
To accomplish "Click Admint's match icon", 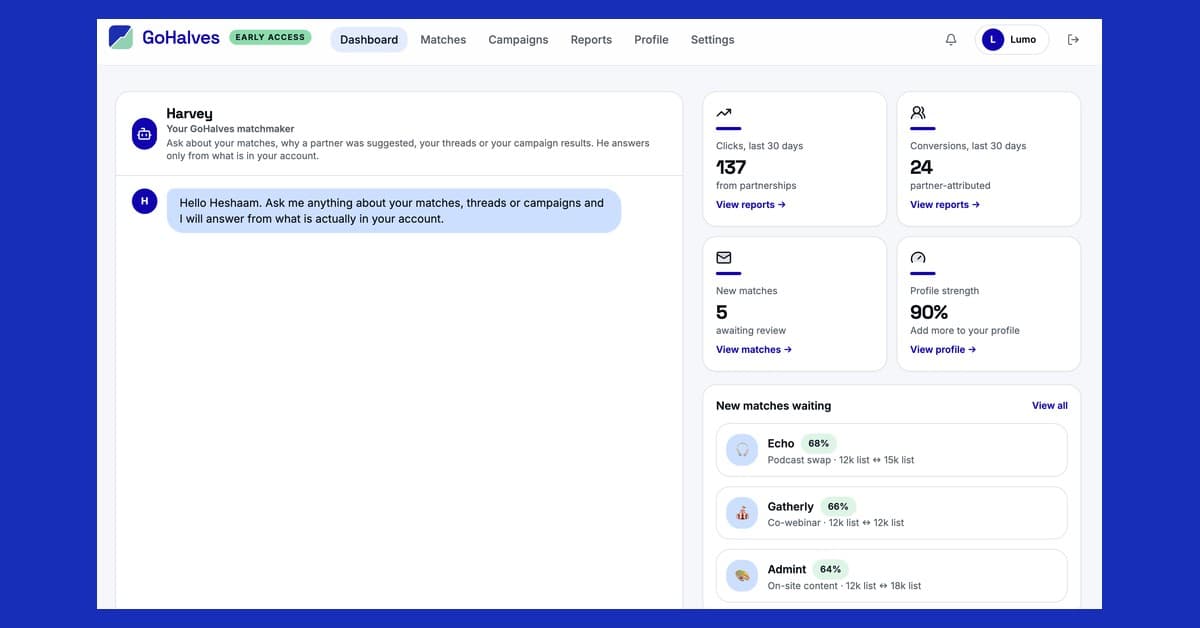I will coord(742,576).
